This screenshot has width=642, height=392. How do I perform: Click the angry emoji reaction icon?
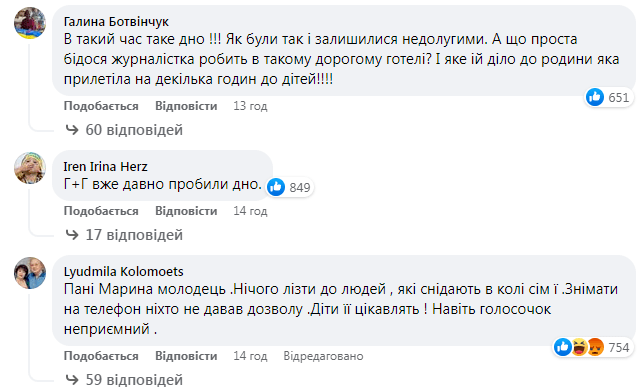point(596,347)
